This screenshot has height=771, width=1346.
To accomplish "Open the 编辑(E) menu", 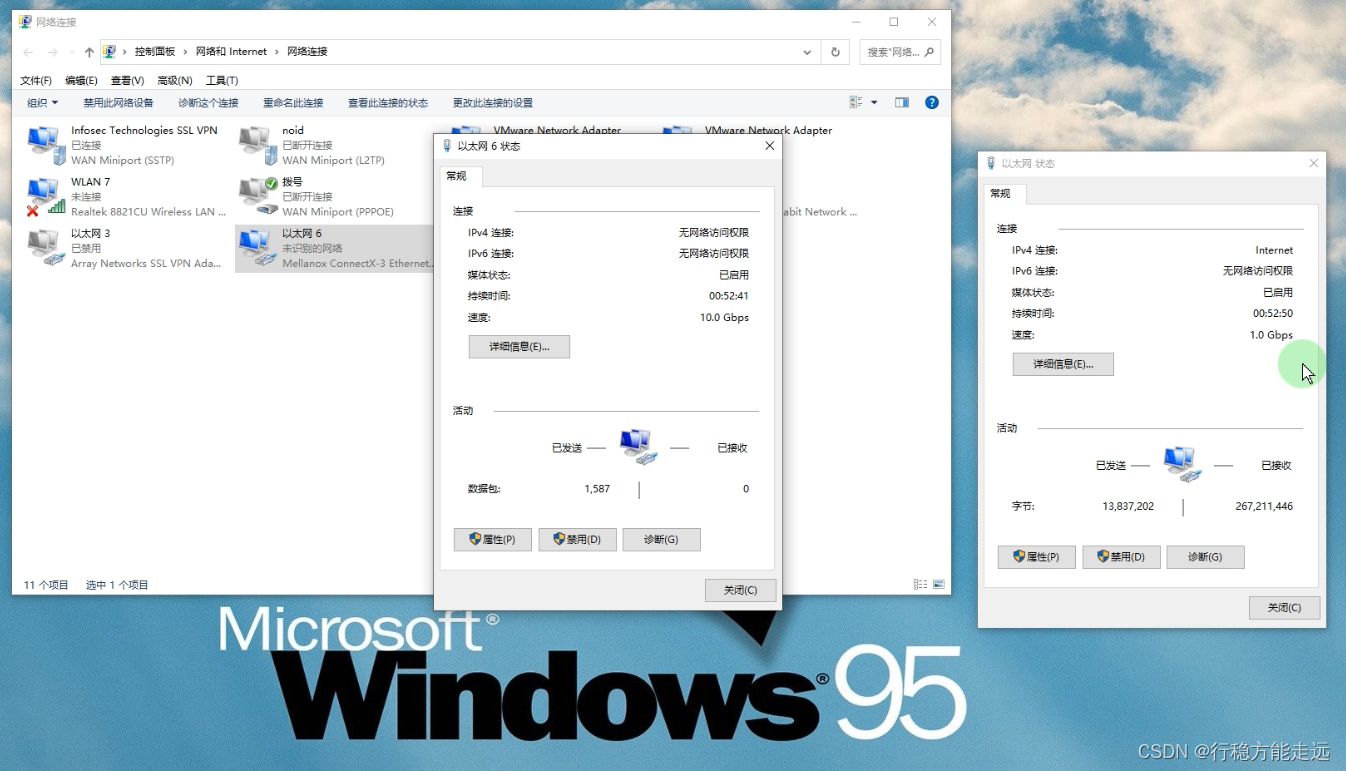I will (x=81, y=80).
